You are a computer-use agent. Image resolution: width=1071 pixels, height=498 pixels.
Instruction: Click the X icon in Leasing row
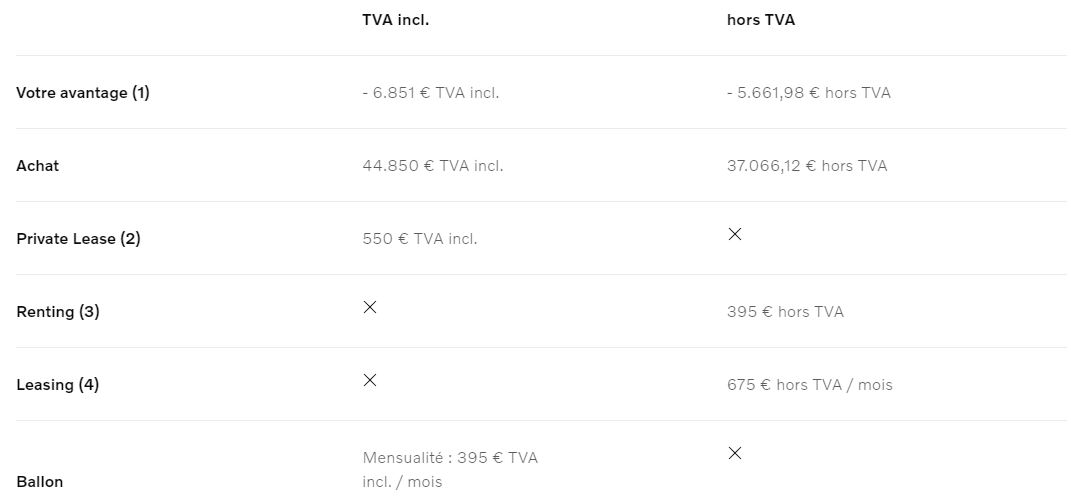tap(370, 380)
